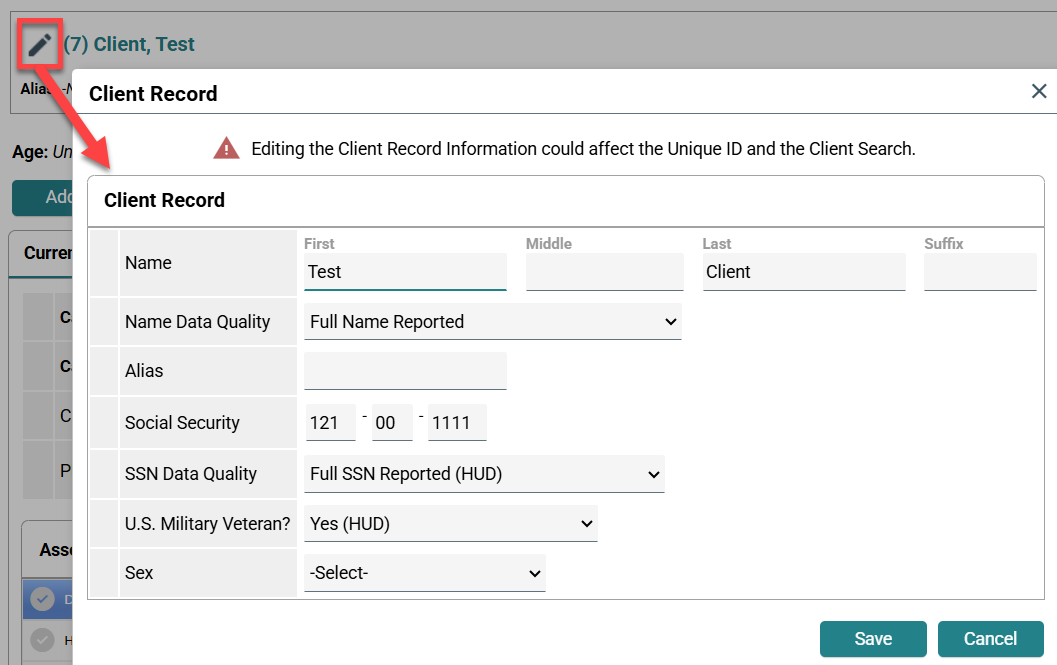This screenshot has height=665, width=1057.
Task: Open the U.S. Military Veteran dropdown
Action: coord(450,524)
